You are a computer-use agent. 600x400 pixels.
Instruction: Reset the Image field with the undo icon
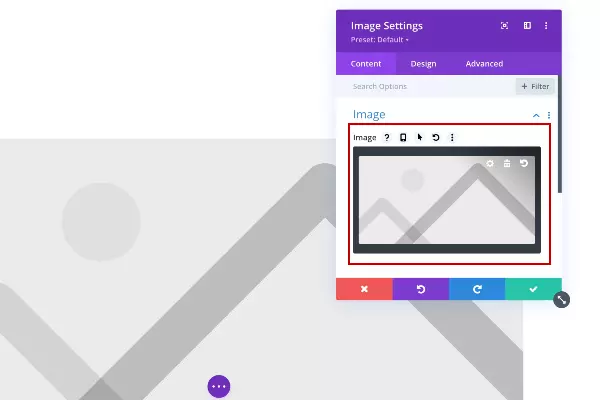[436, 137]
